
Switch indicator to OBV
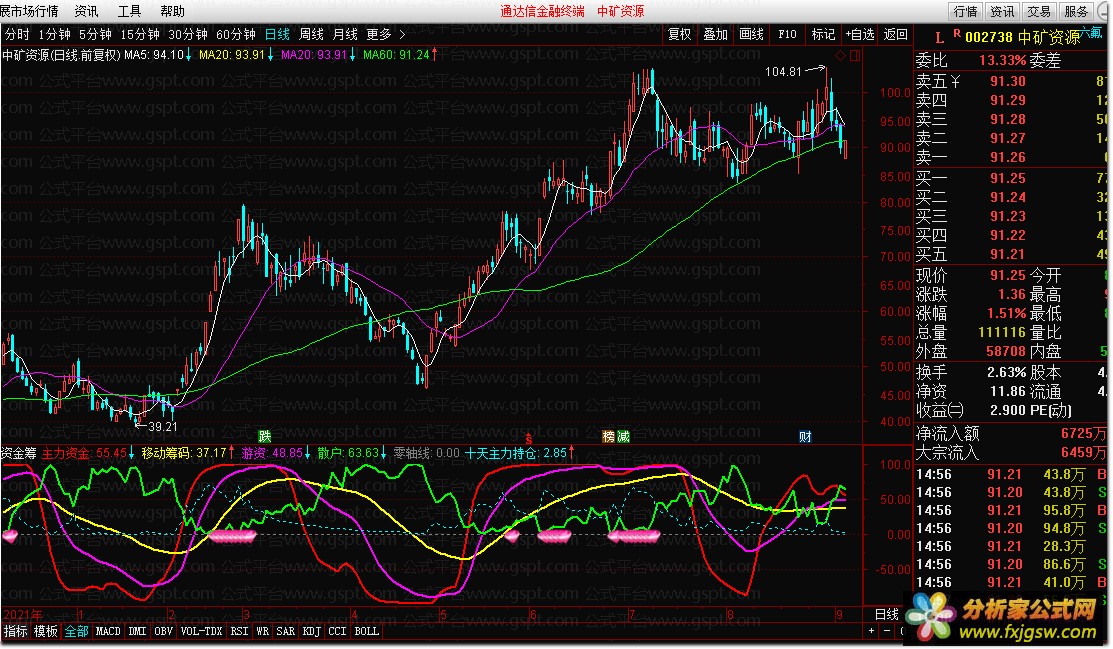point(163,631)
